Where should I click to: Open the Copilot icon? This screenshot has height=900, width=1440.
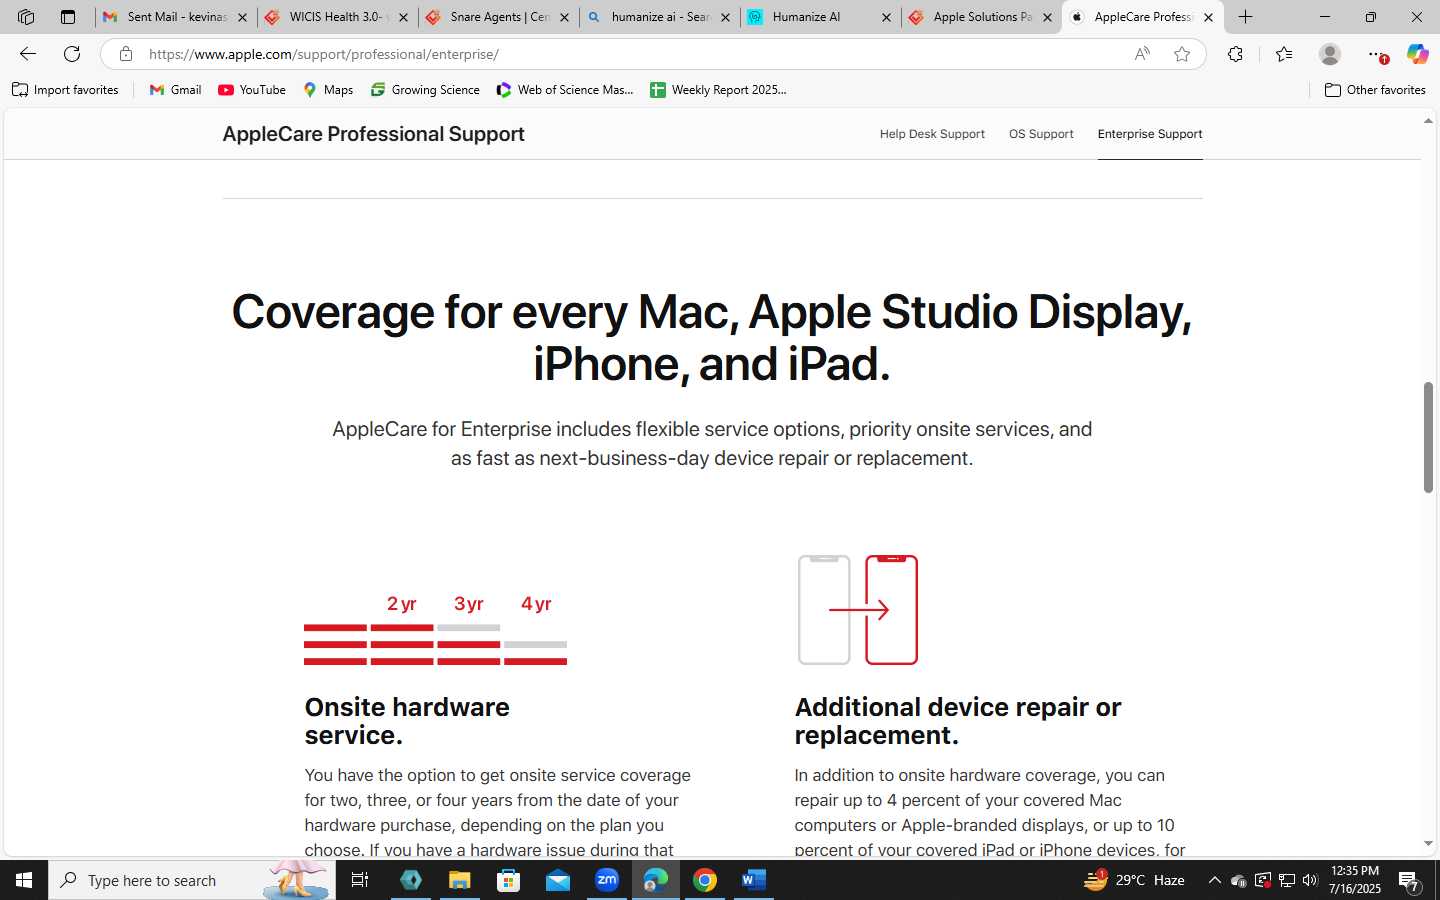1417,54
